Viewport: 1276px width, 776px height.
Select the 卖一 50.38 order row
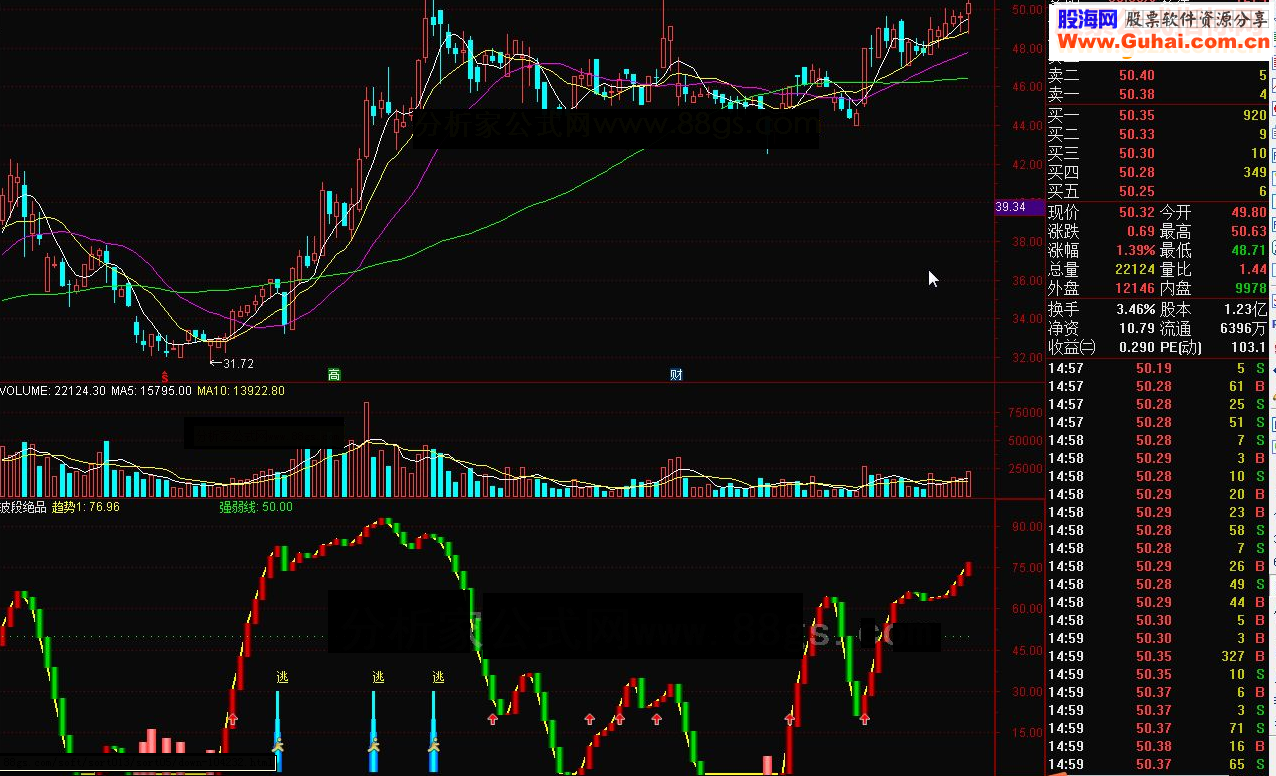pos(1157,94)
